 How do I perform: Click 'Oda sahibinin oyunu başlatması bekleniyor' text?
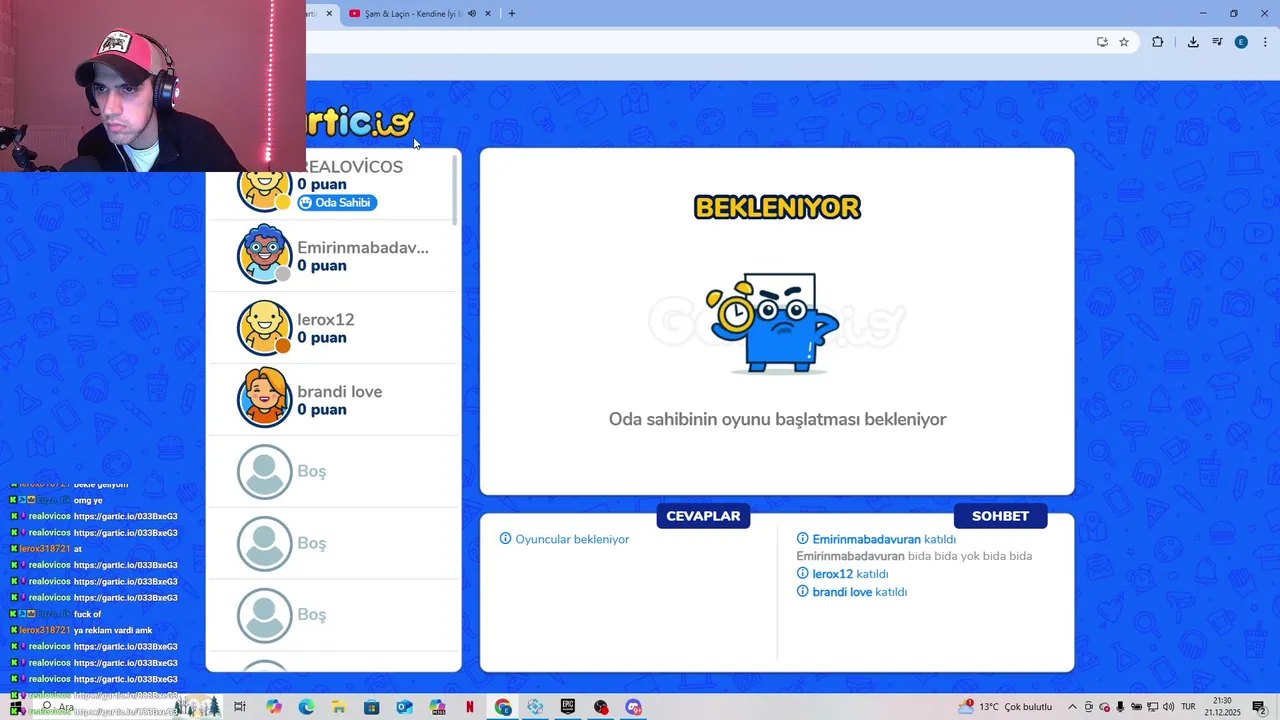click(777, 419)
